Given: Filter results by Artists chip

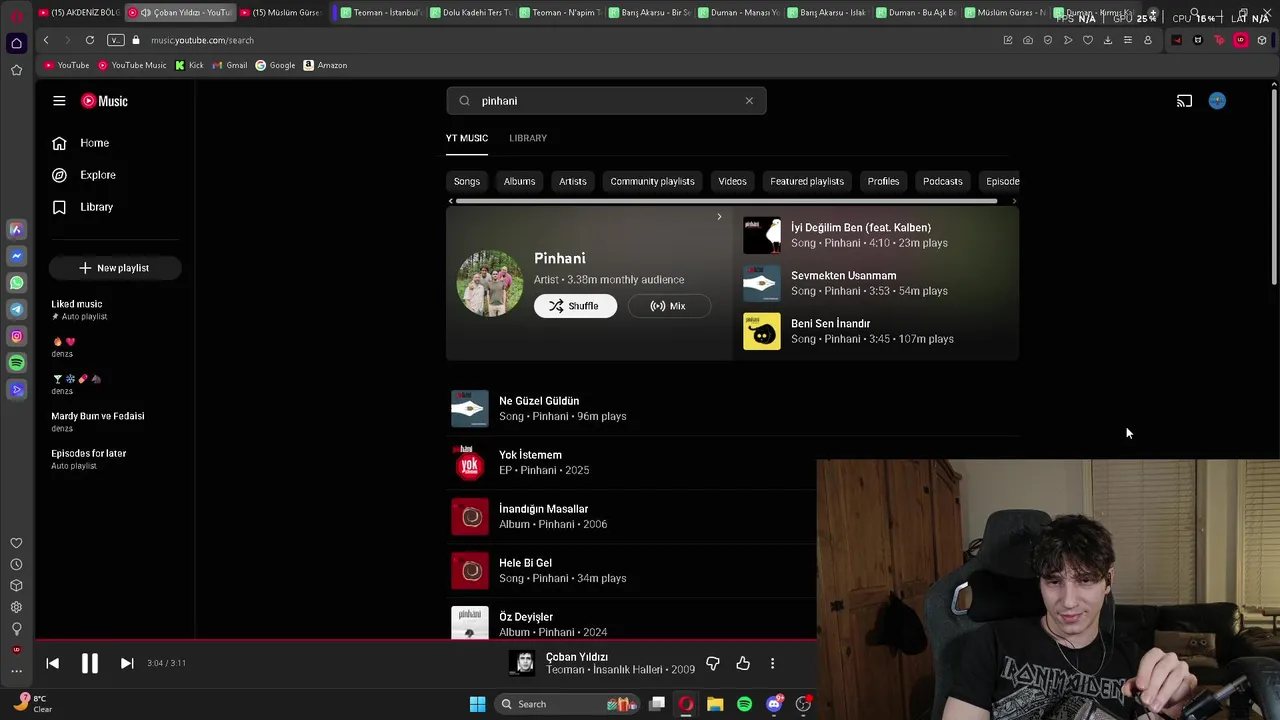Looking at the screenshot, I should (573, 181).
